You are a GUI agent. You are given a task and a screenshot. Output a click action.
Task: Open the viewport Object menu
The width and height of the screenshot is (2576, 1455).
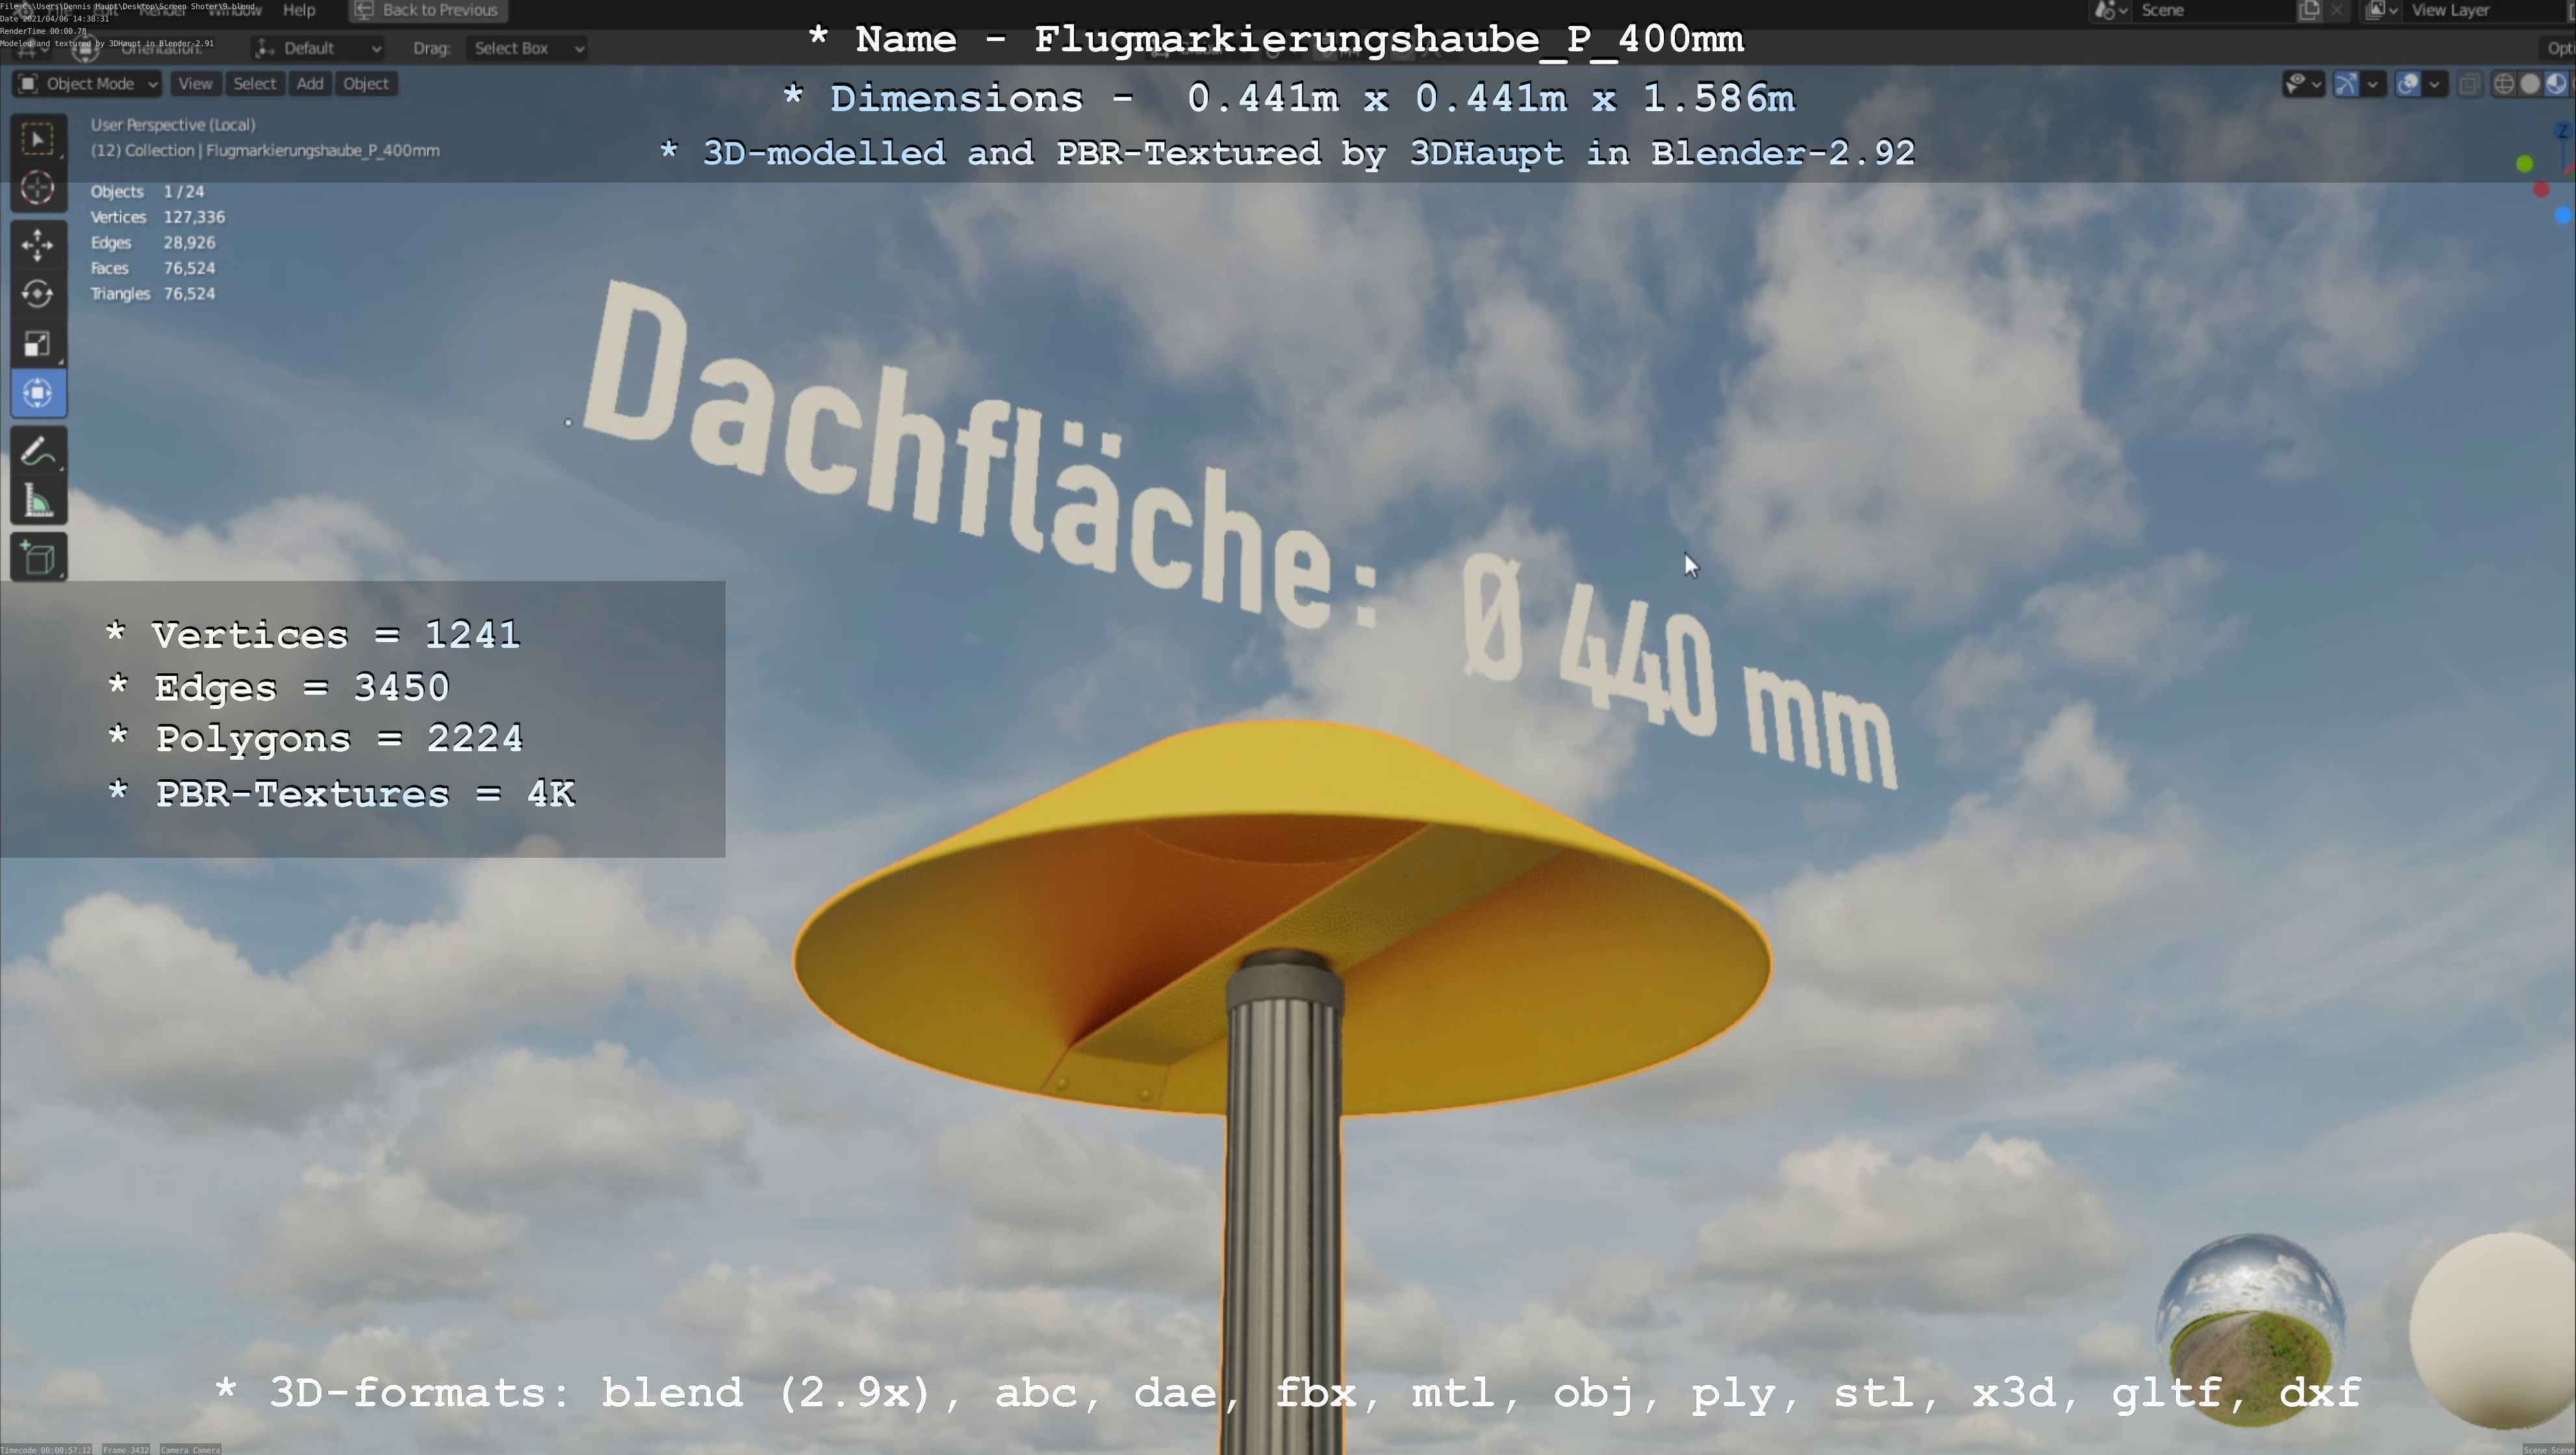pos(366,84)
